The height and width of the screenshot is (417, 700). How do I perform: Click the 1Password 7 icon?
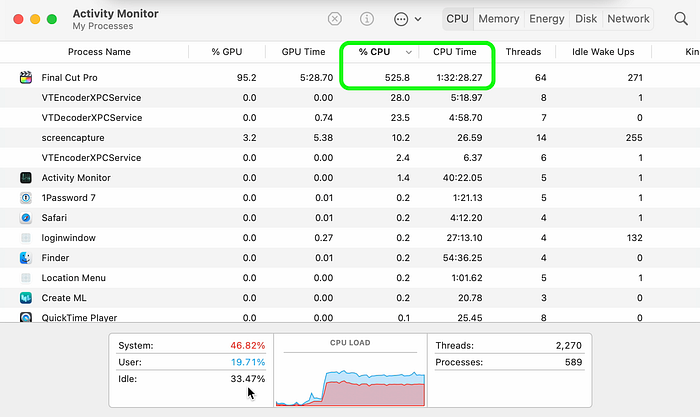[x=26, y=198]
